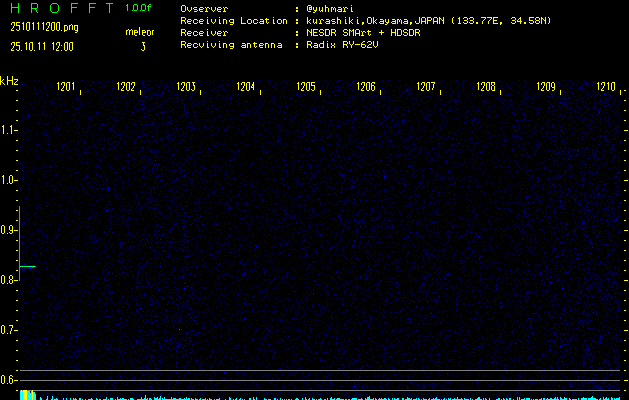Select the filename 2510111200.png
629x400 pixels.
click(x=45, y=27)
